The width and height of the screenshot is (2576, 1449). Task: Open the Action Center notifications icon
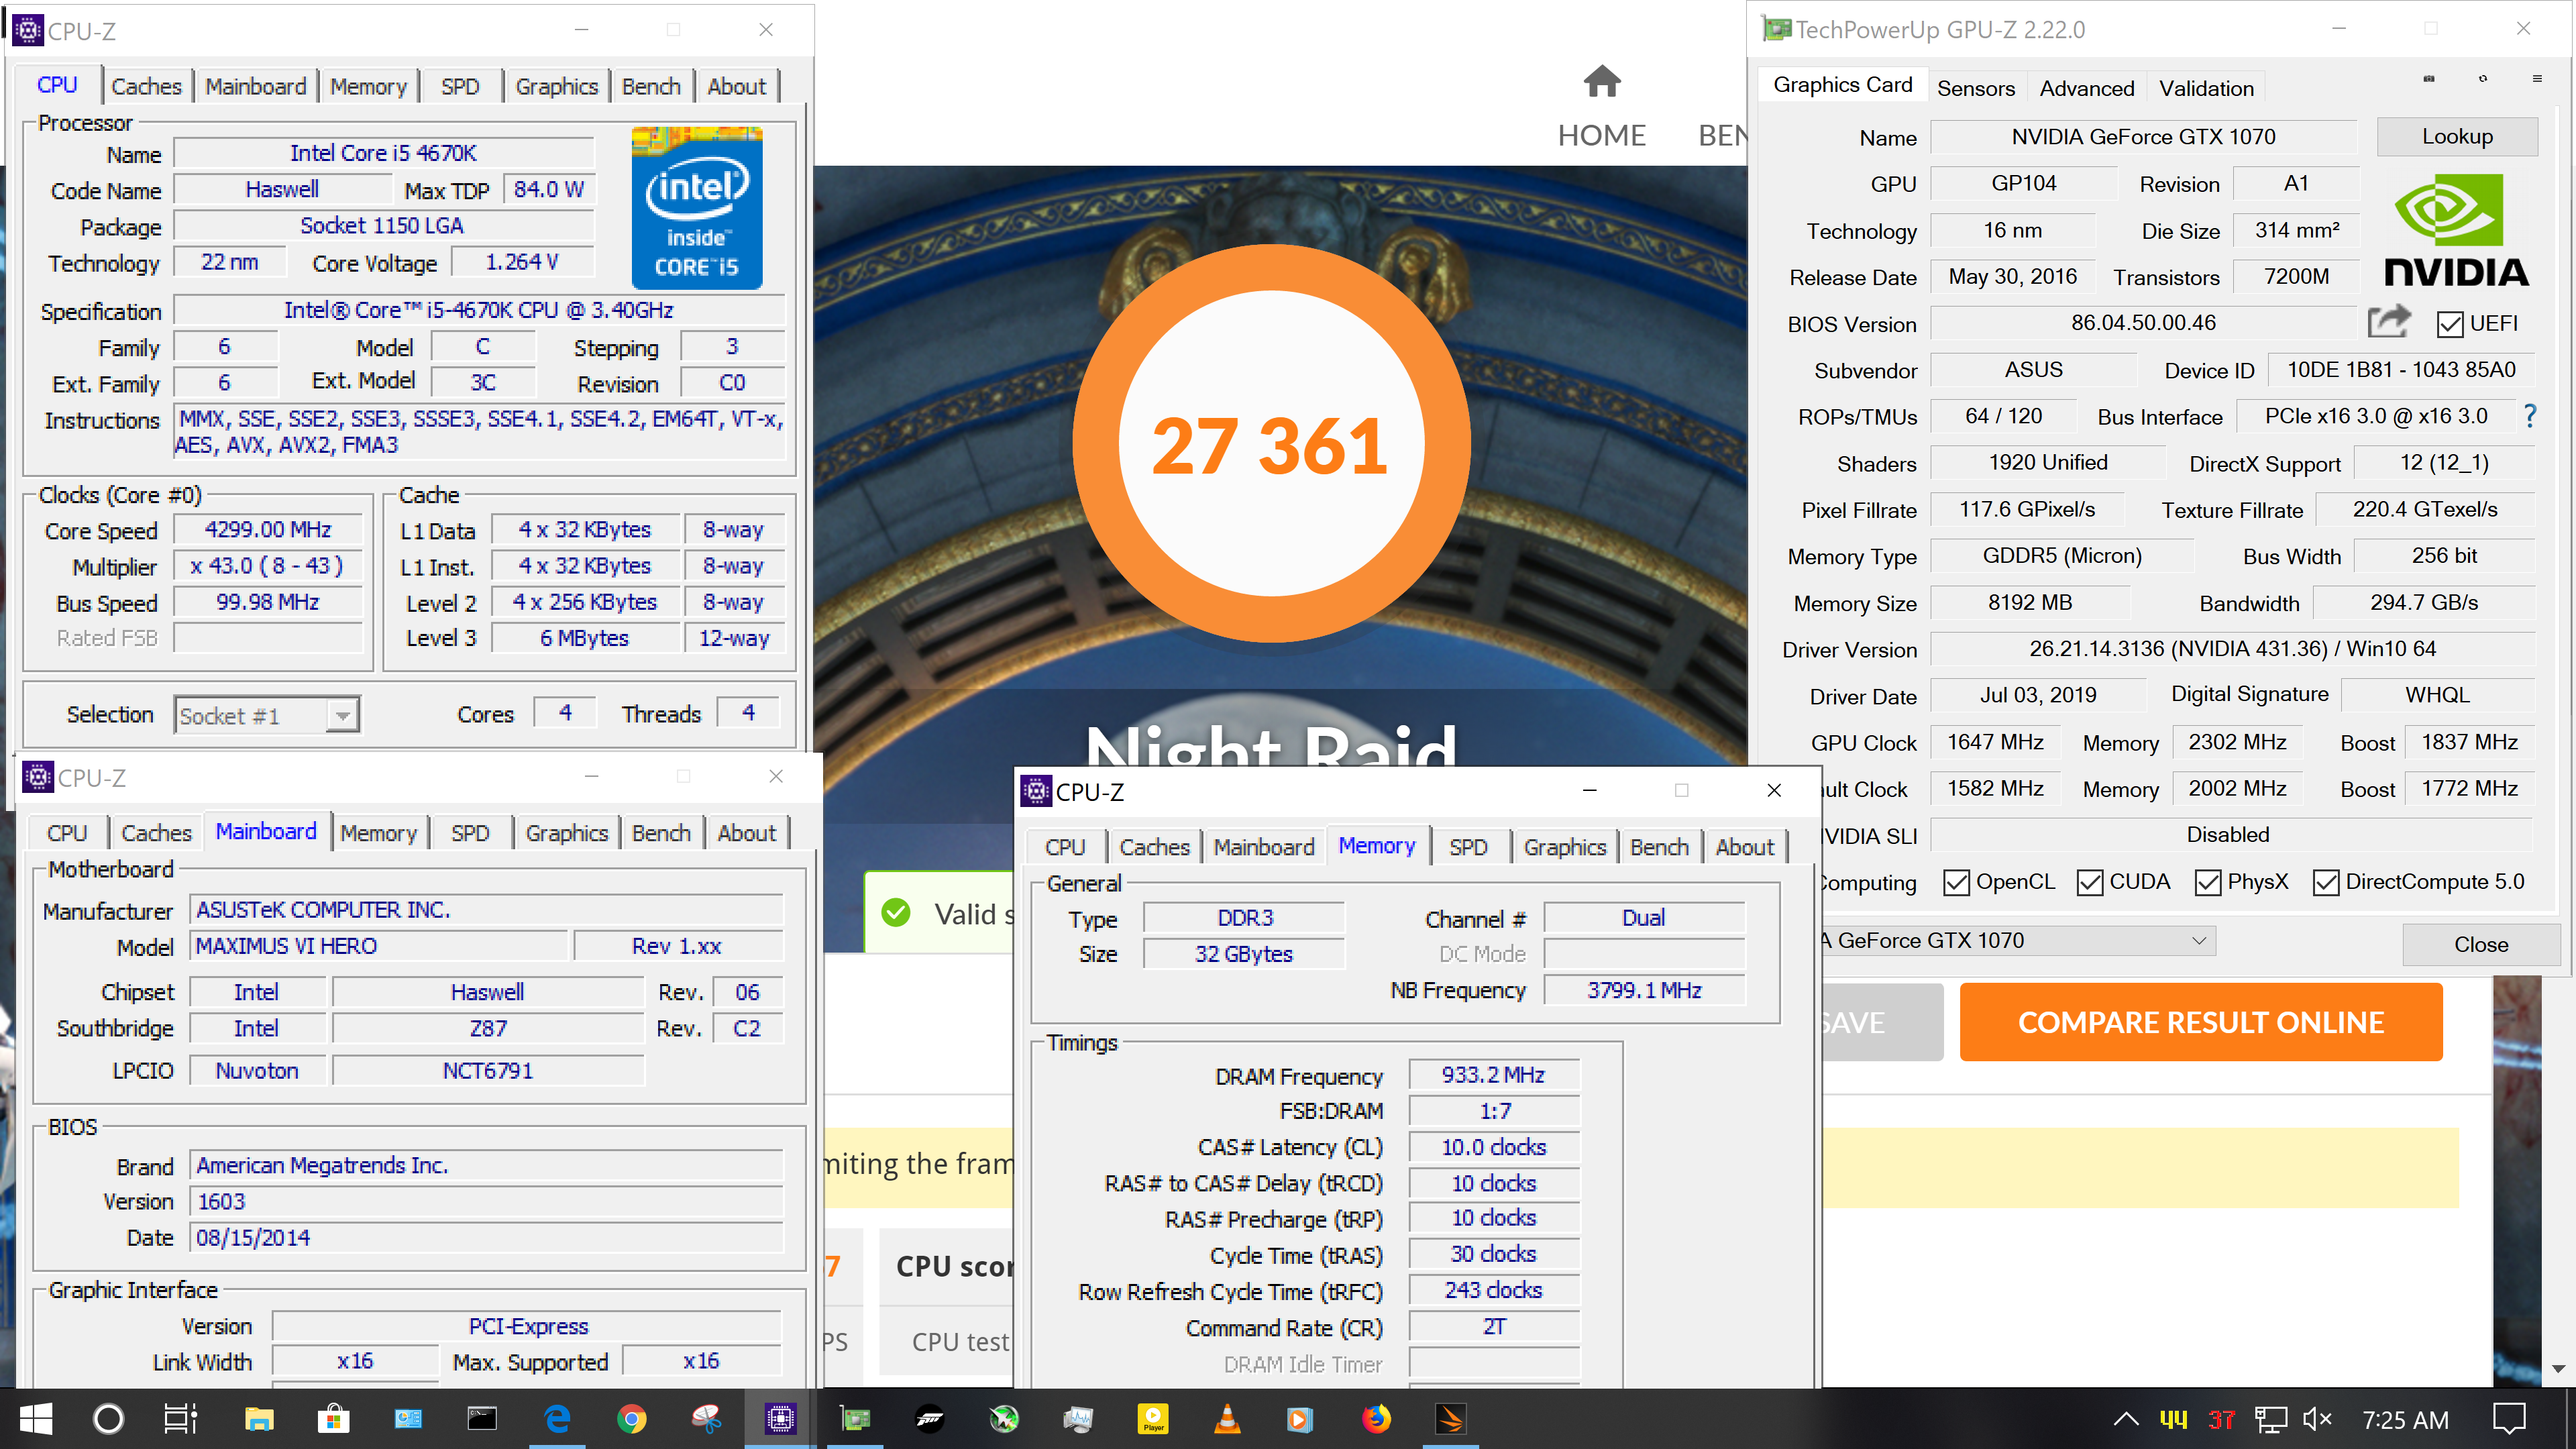(x=2509, y=1419)
